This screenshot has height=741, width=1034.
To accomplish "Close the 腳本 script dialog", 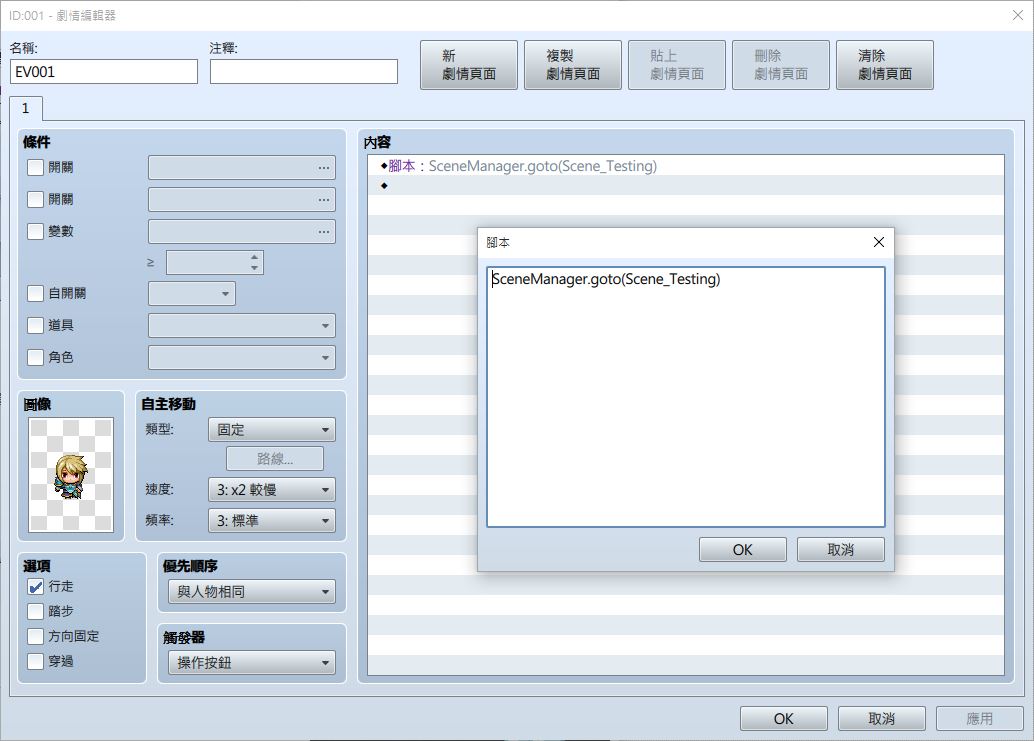I will (878, 243).
